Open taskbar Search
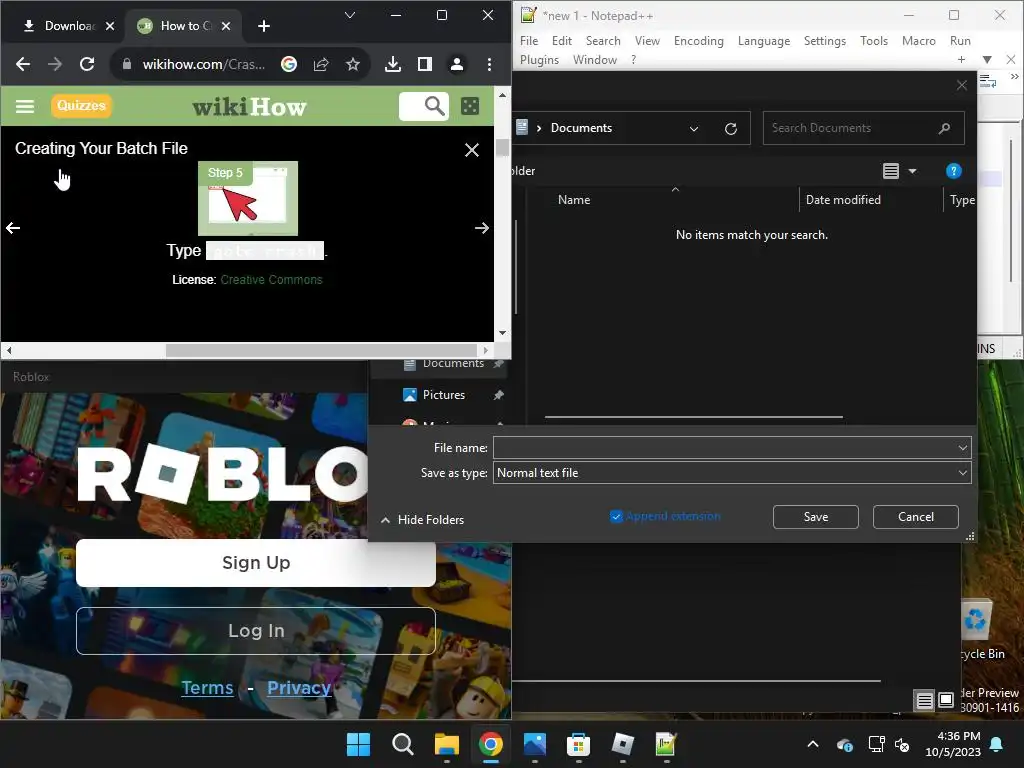Image resolution: width=1024 pixels, height=768 pixels. pyautogui.click(x=402, y=744)
